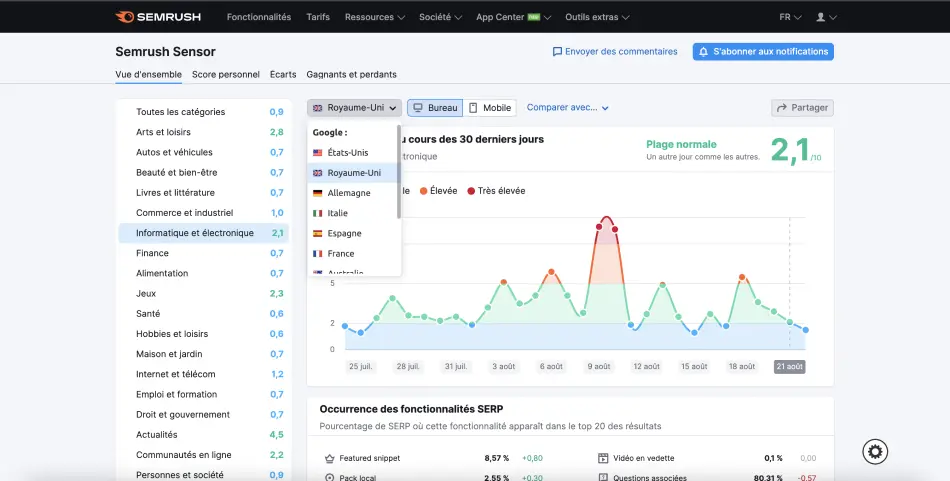Viewport: 950px width, 481px height.
Task: Click the share arrow icon on Partager
Action: coord(782,108)
